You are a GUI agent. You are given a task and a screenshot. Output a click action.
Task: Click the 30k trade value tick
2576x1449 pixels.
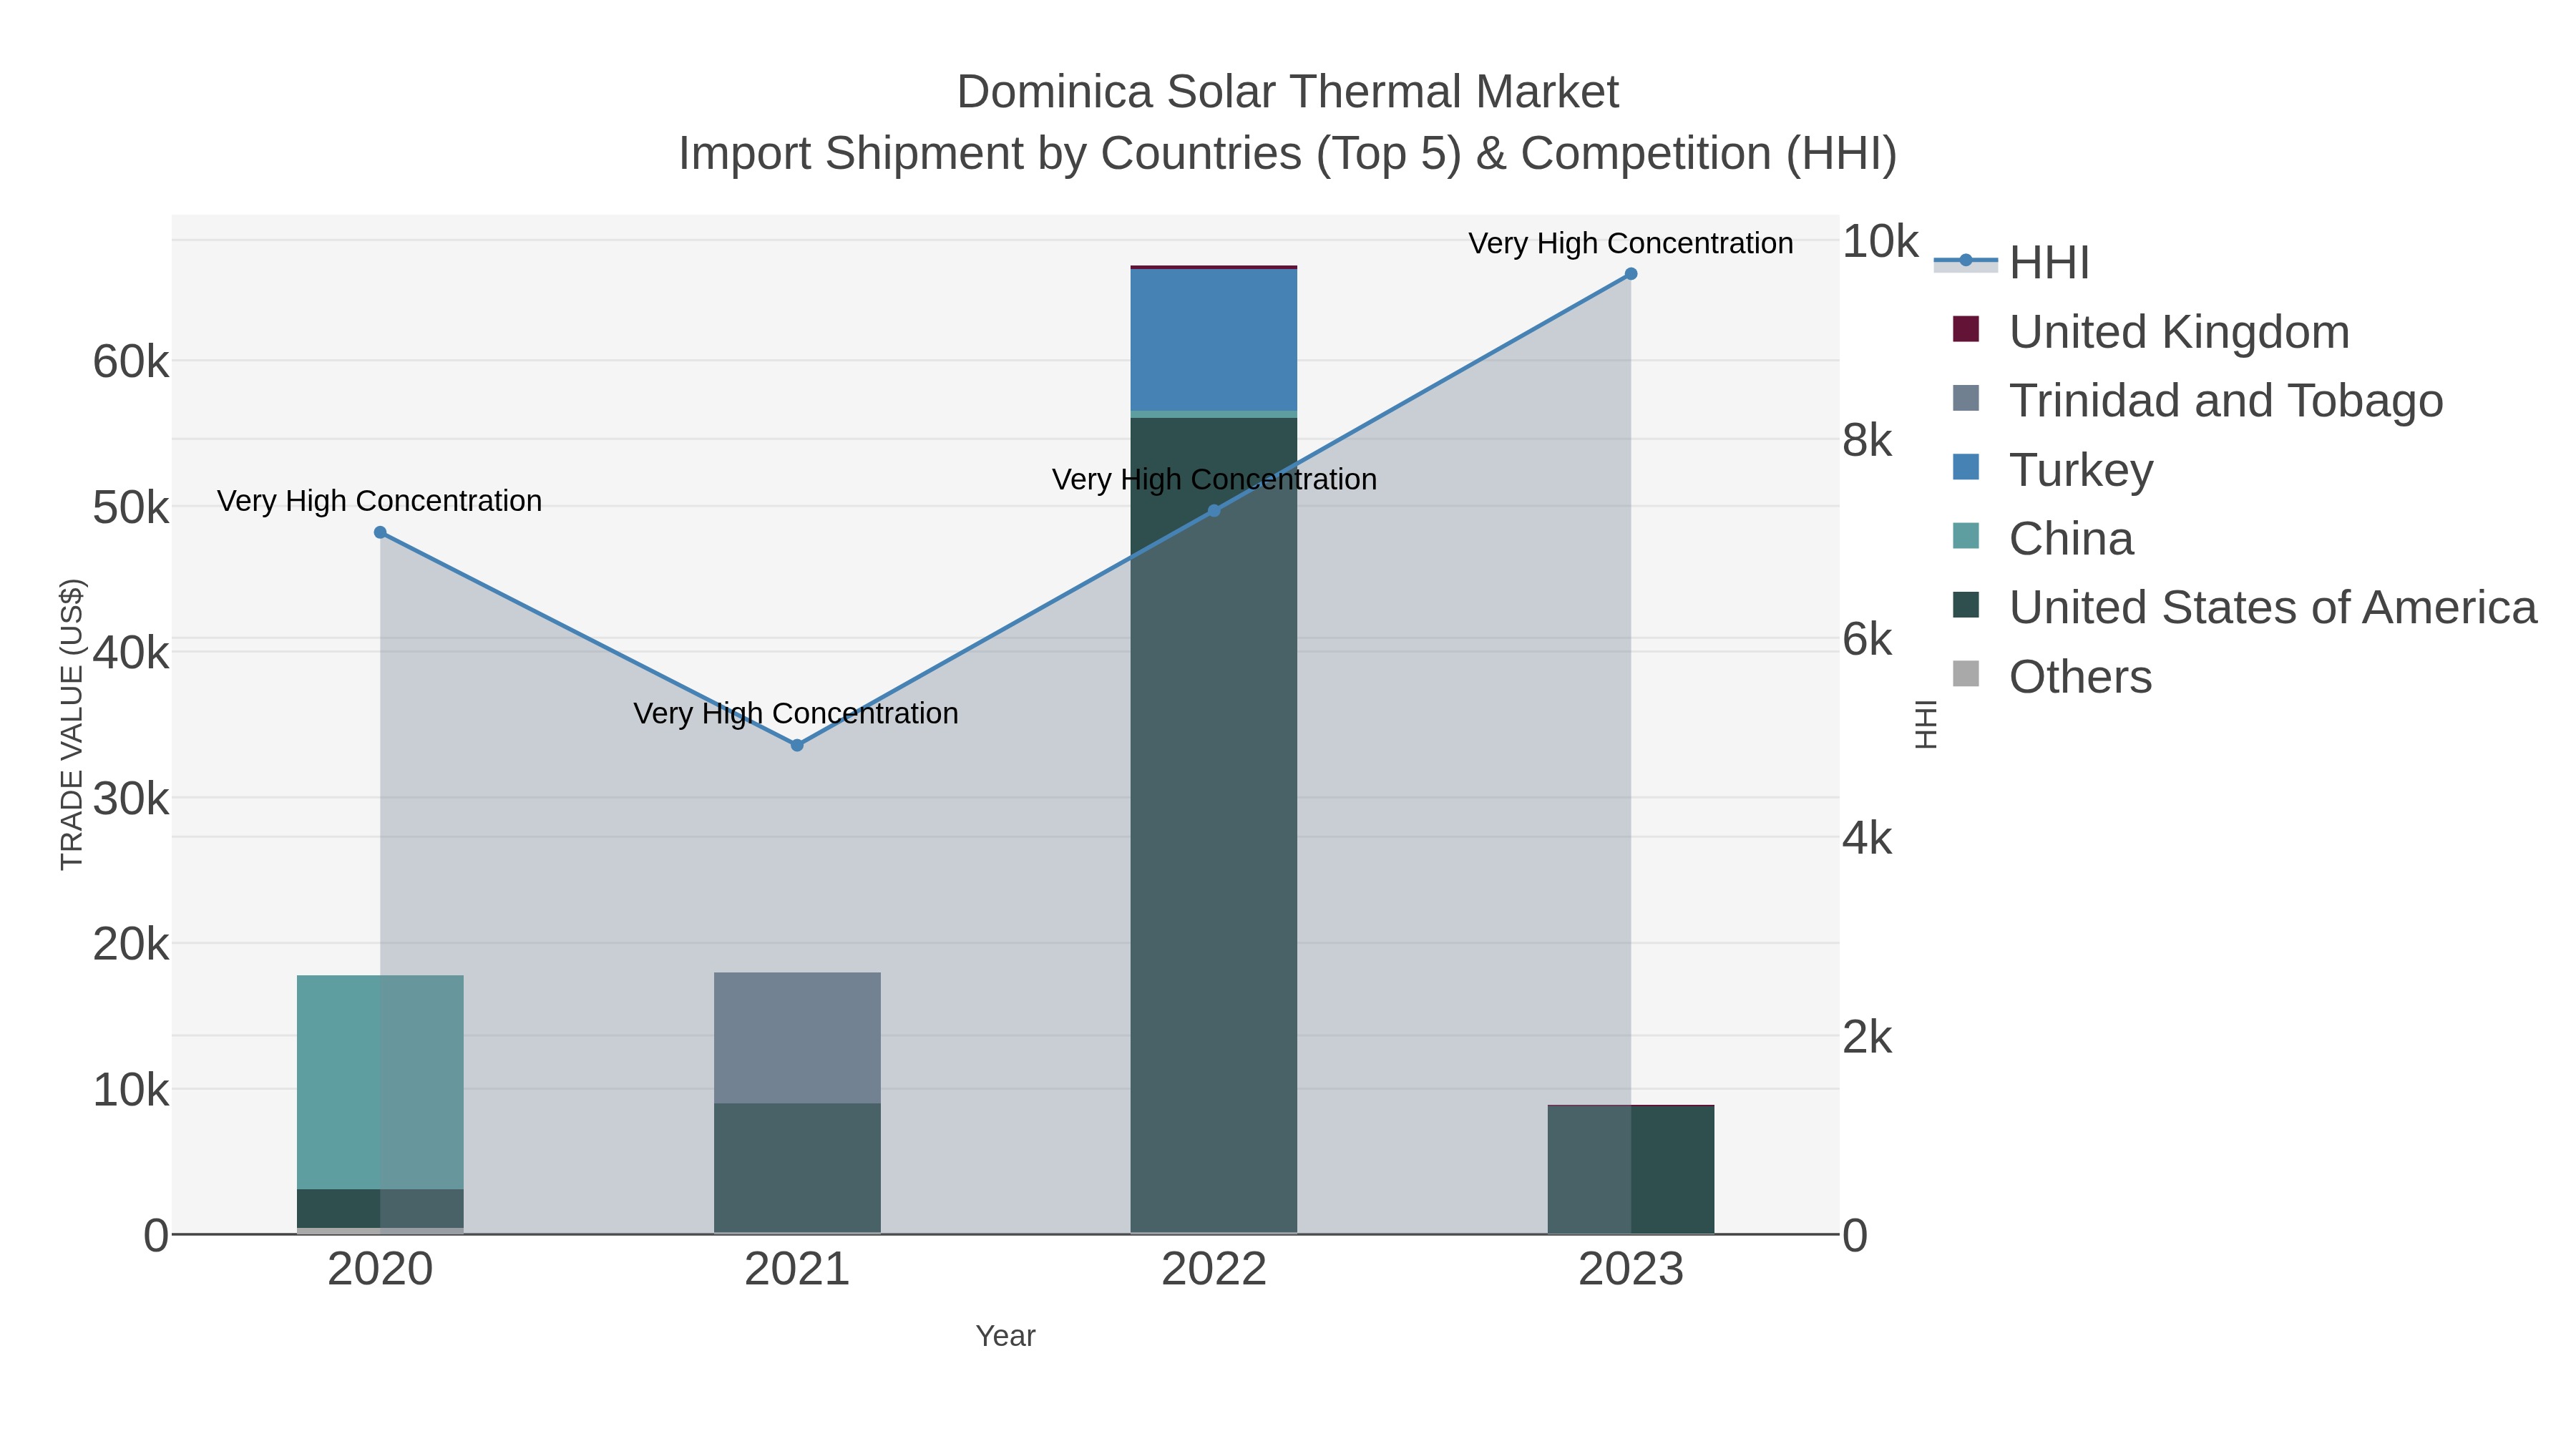coord(131,799)
